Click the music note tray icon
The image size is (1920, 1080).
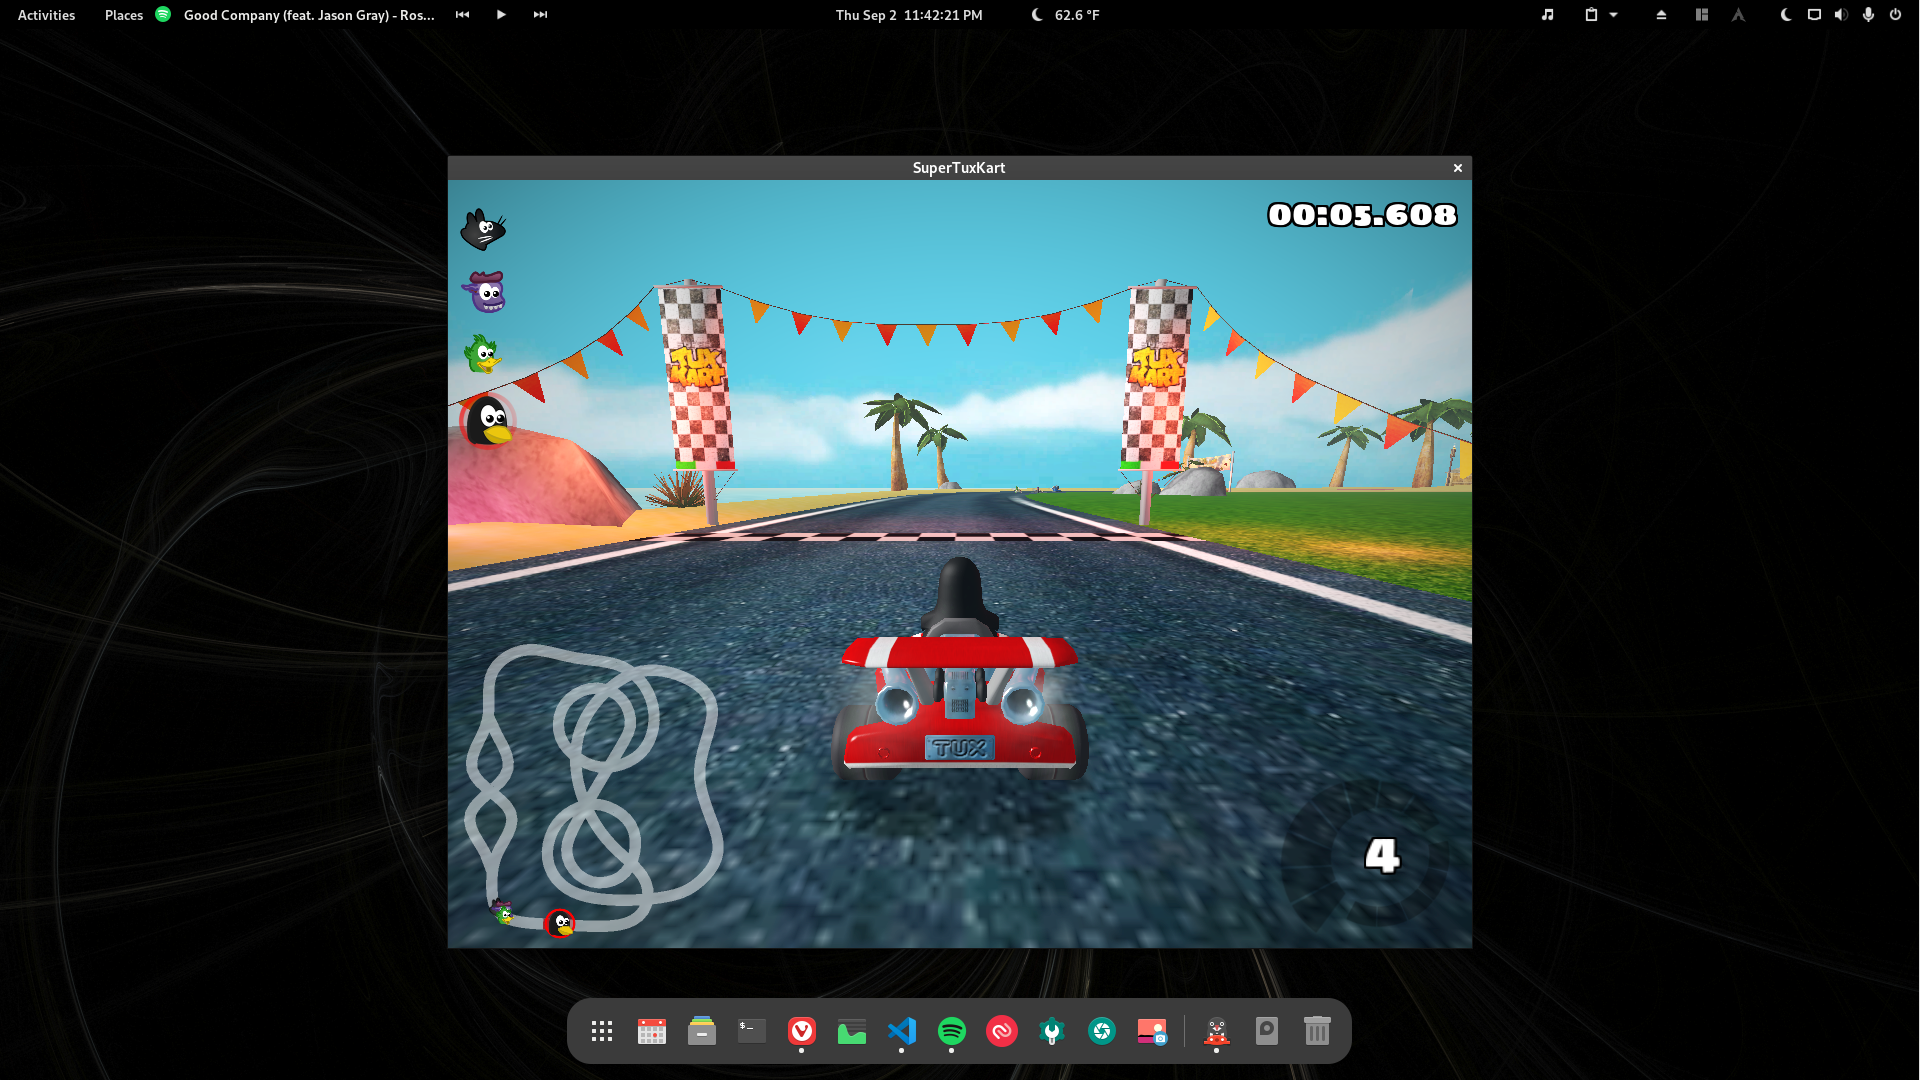pos(1547,15)
